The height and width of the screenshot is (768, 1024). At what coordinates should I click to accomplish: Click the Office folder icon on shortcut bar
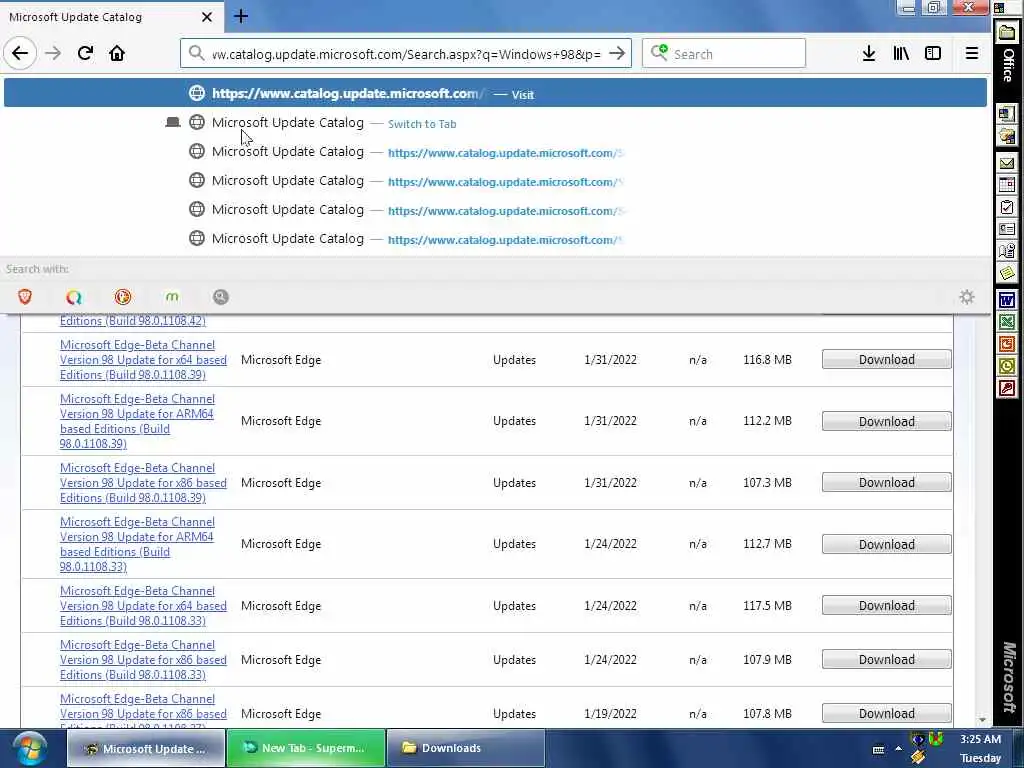coord(1006,32)
